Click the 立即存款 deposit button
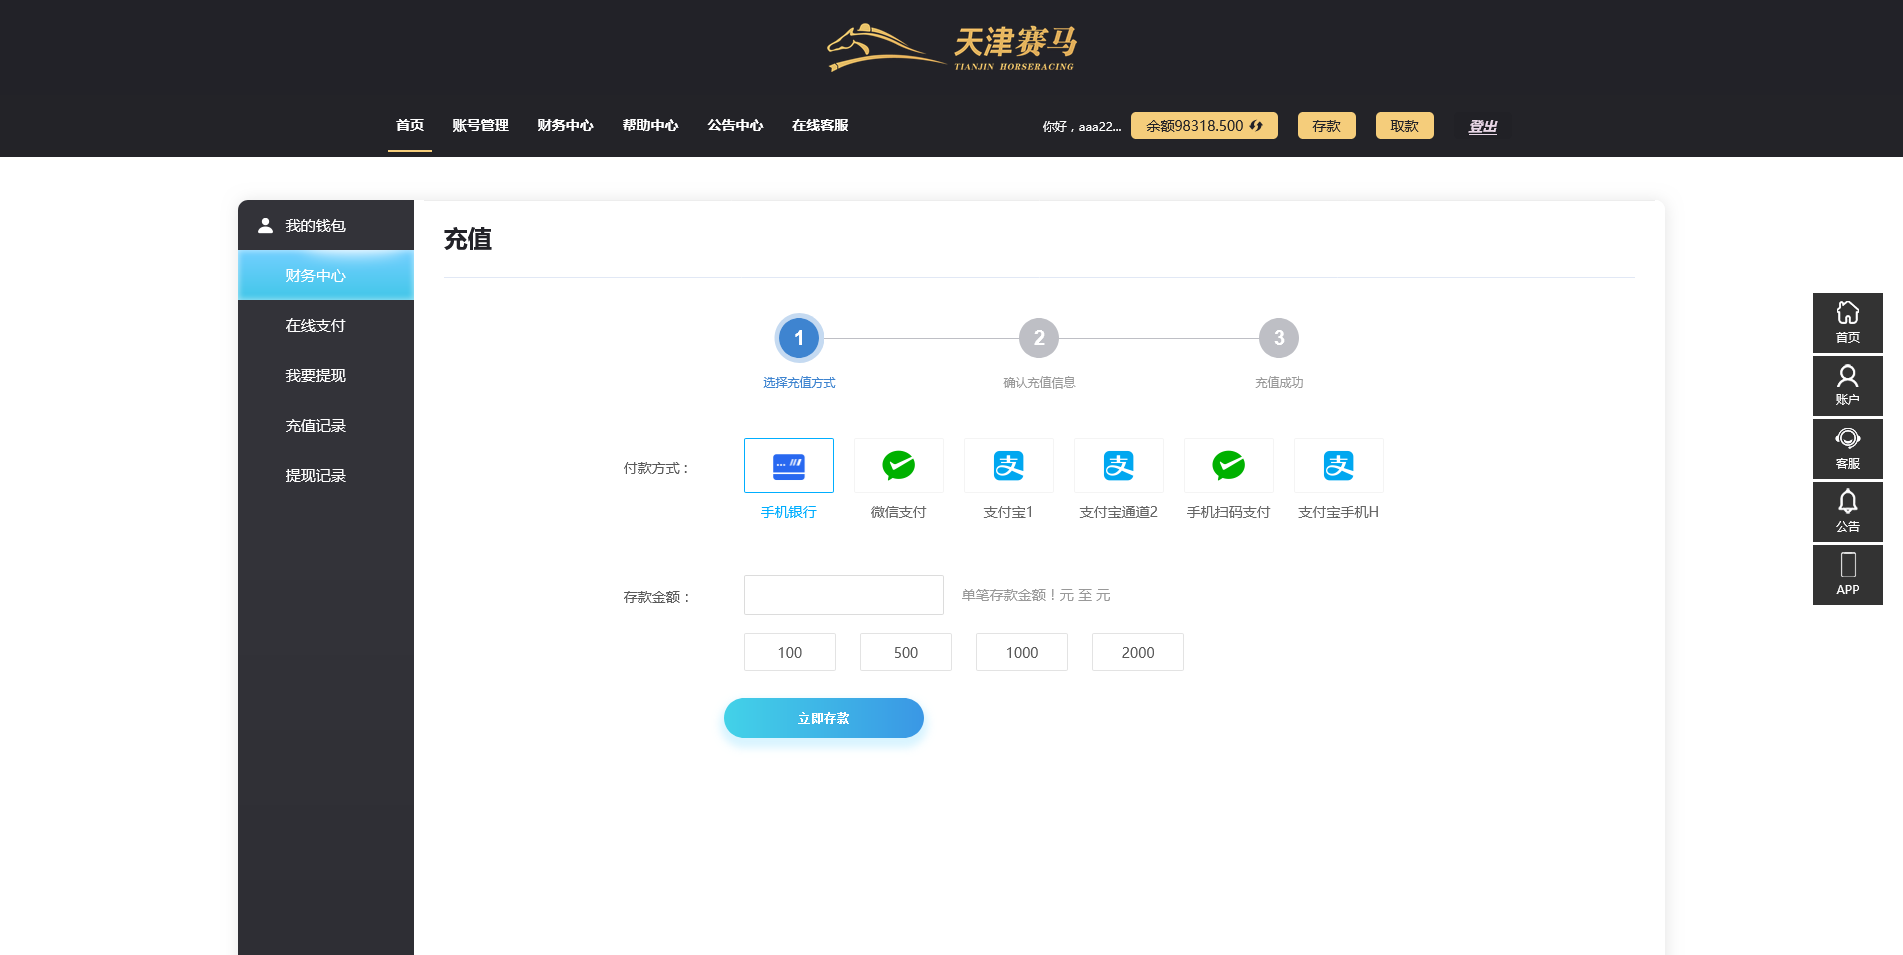Screen dimensions: 1903x955 (x=823, y=718)
